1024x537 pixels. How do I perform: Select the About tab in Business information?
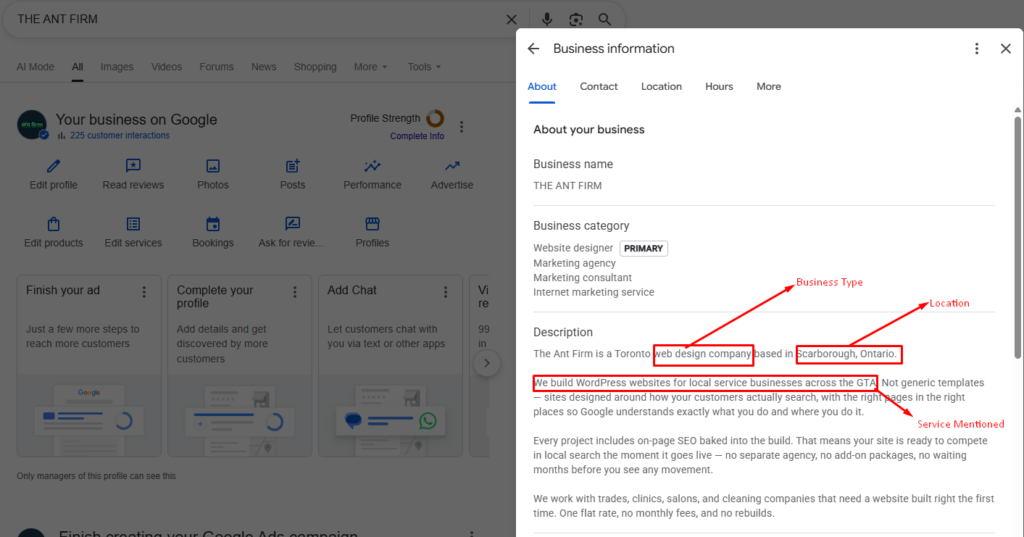tap(542, 86)
